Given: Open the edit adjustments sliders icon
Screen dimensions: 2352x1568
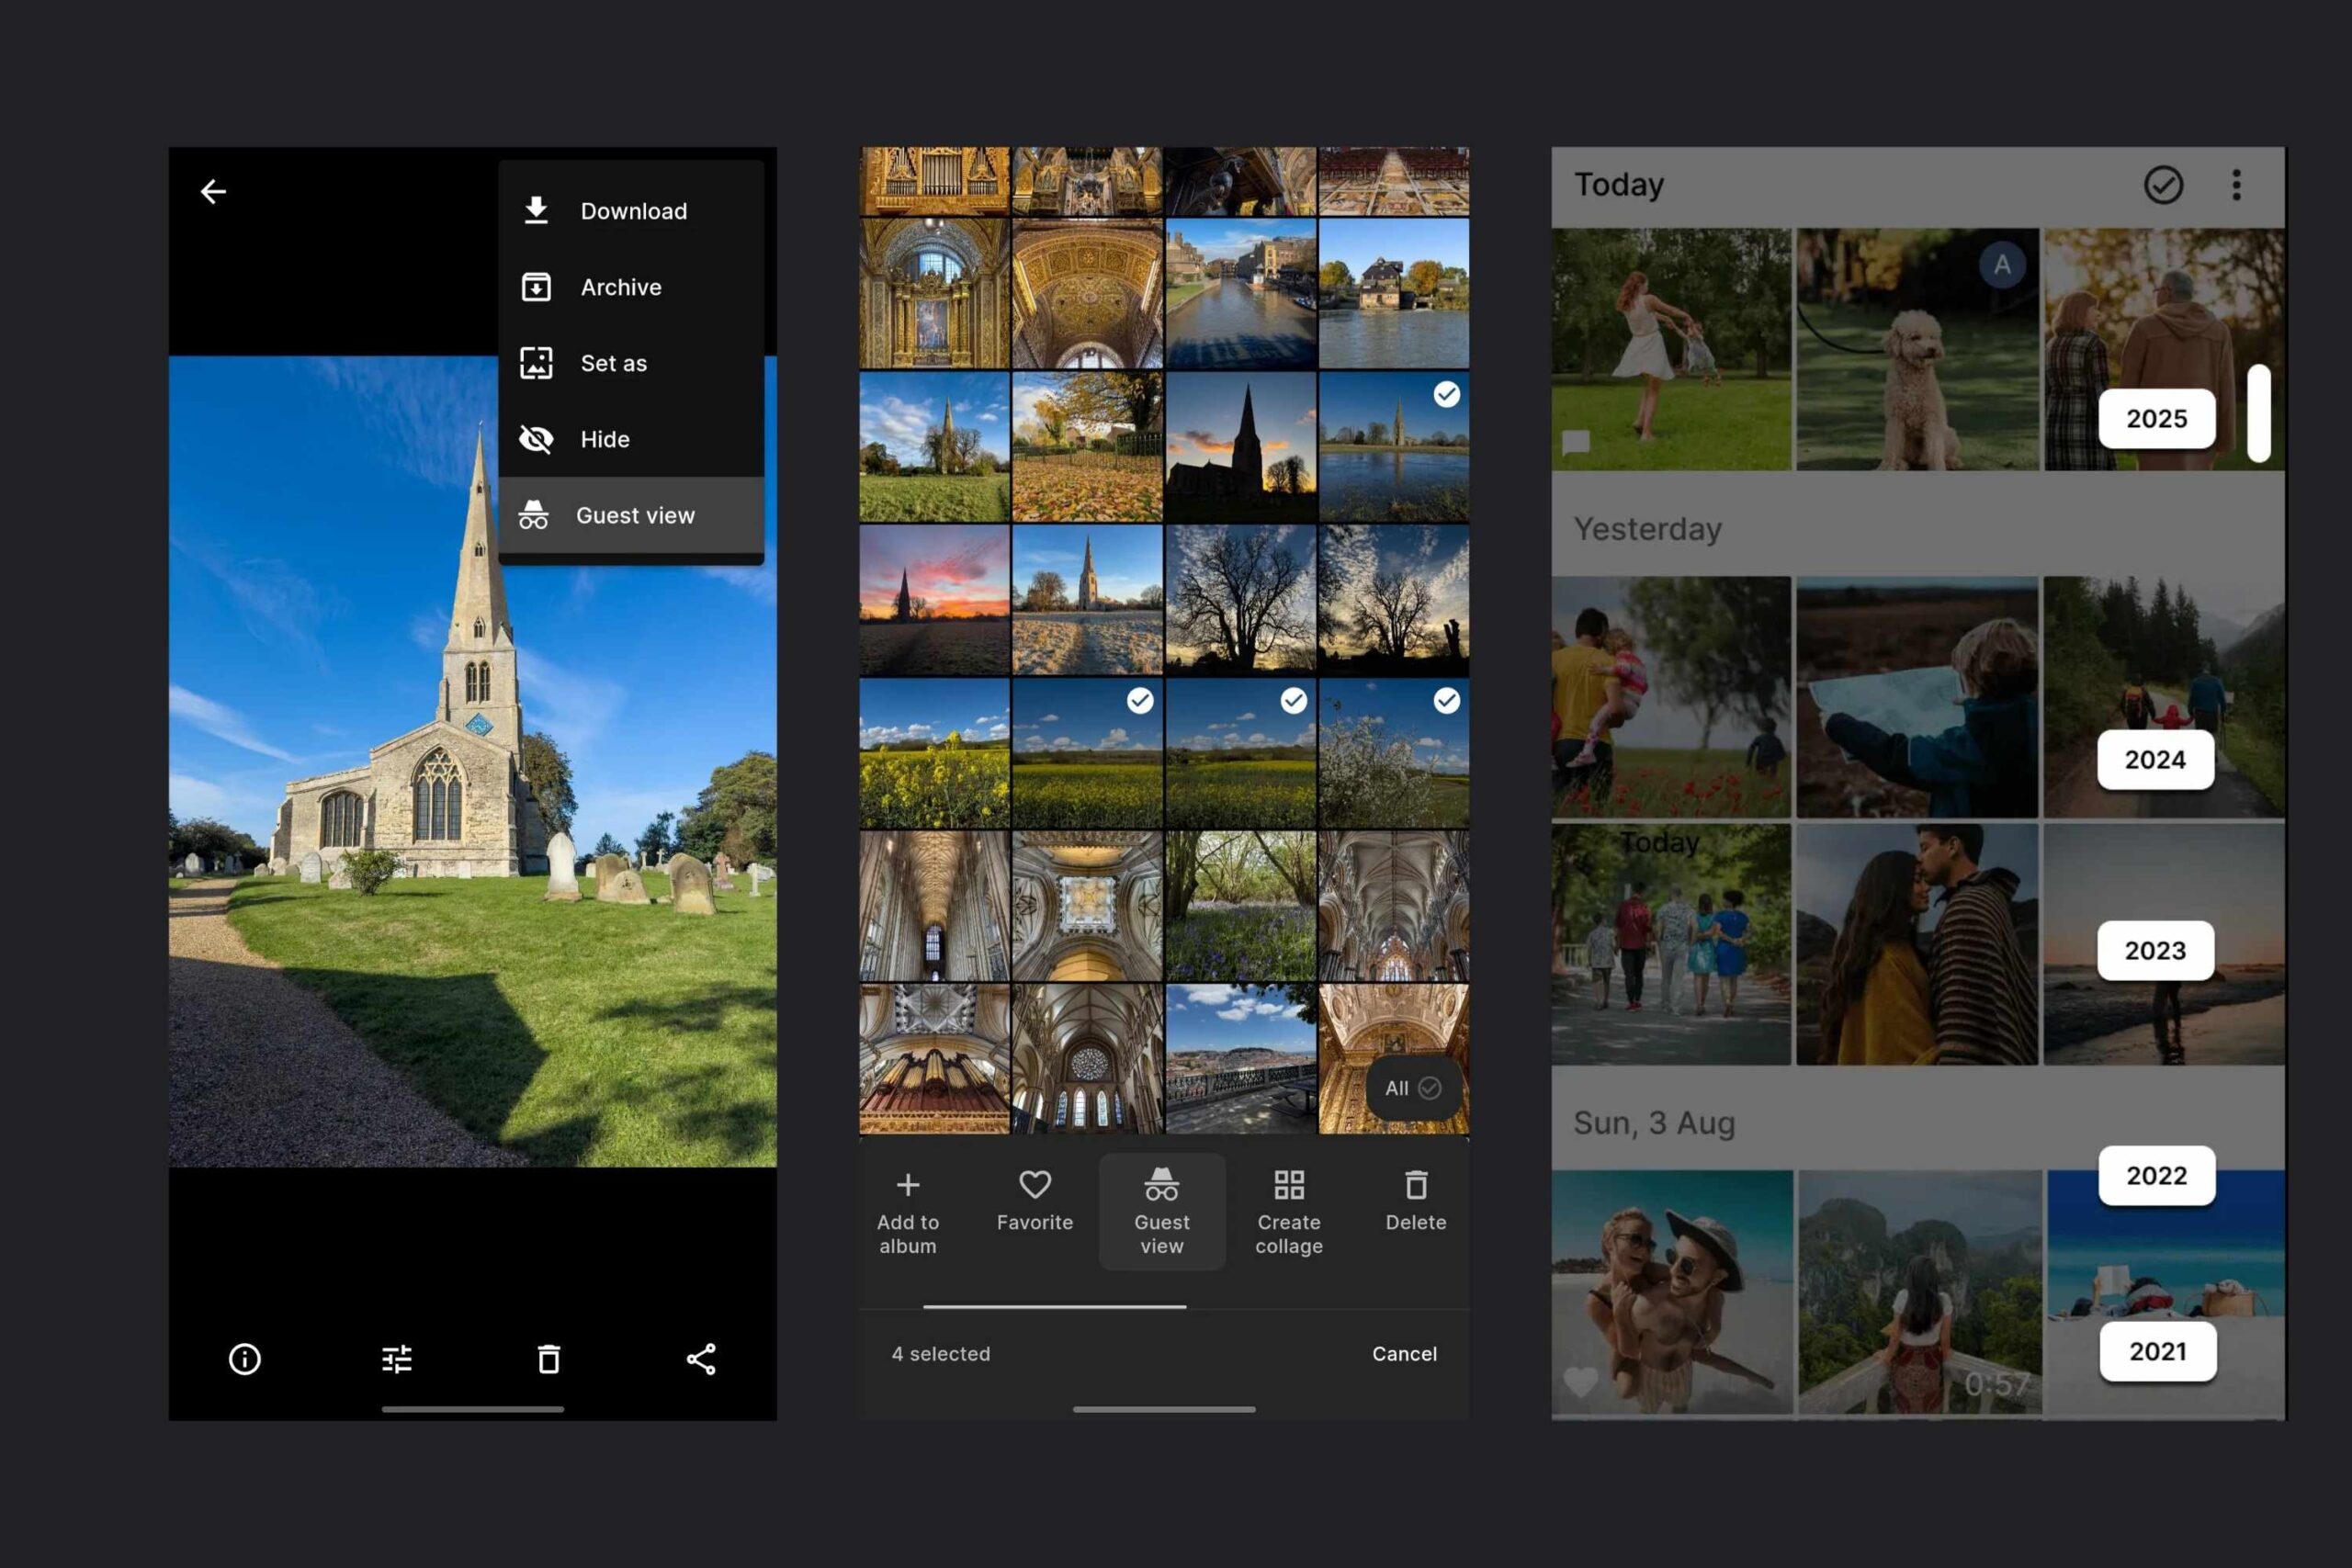Looking at the screenshot, I should point(397,1359).
